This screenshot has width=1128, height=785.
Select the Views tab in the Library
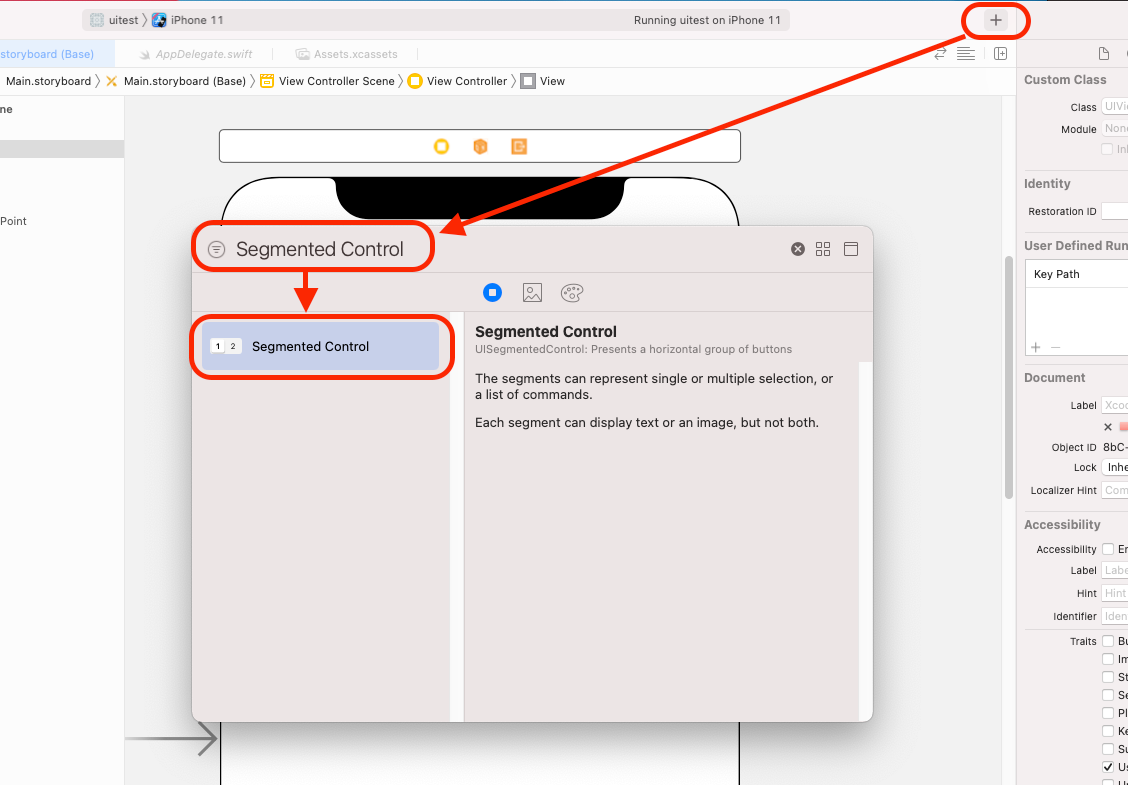pyautogui.click(x=492, y=292)
